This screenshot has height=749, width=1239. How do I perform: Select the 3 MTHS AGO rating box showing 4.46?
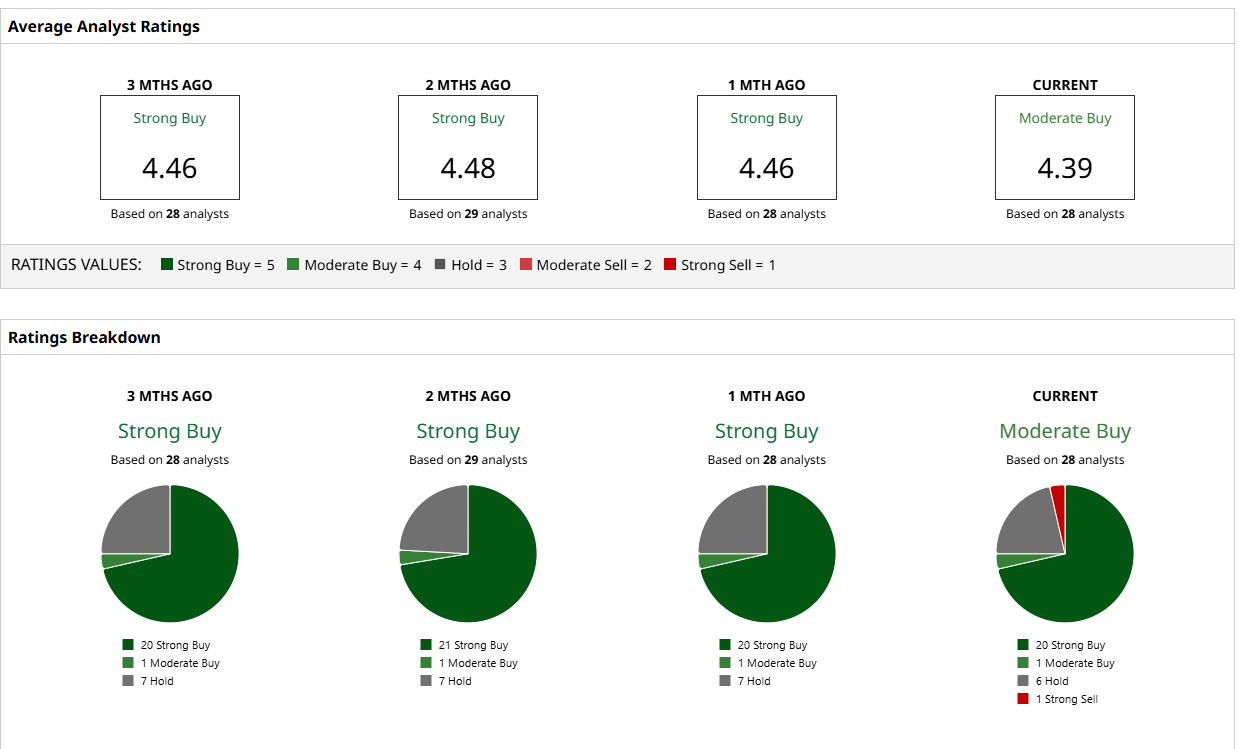[x=170, y=147]
